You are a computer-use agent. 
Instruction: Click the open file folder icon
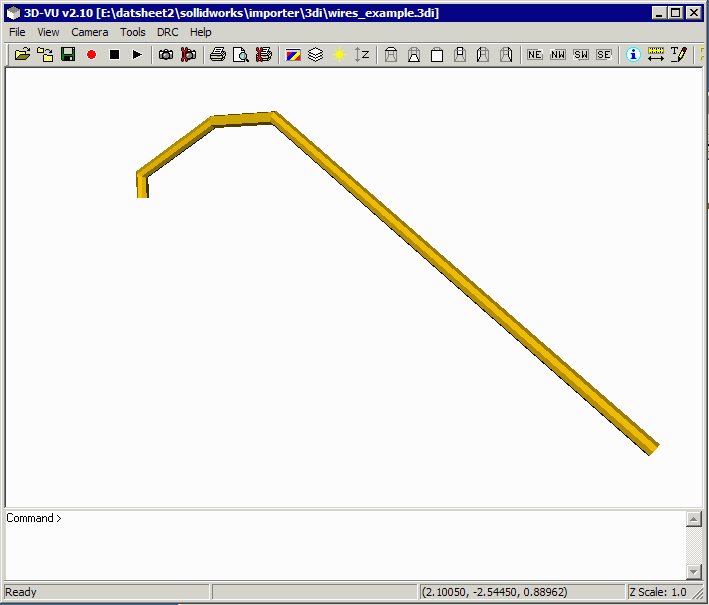coord(22,54)
